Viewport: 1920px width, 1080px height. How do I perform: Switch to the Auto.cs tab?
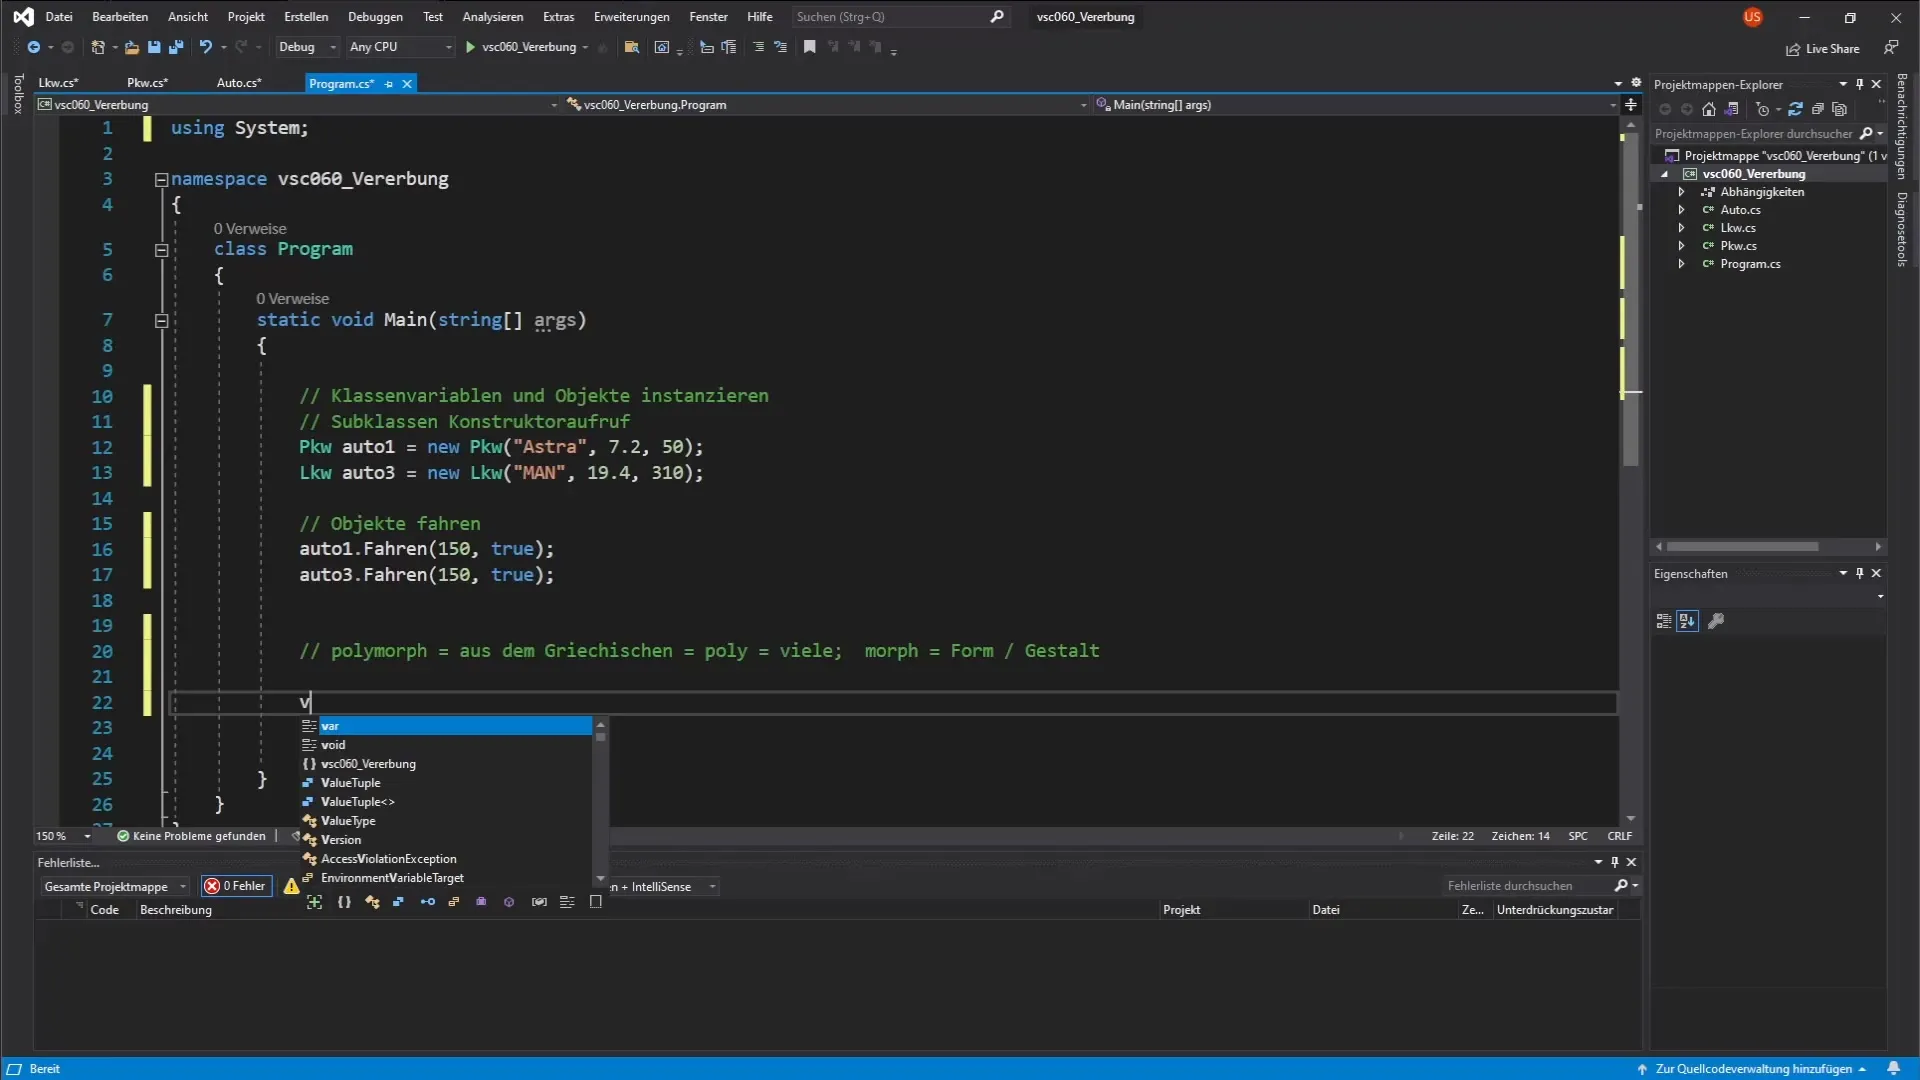pyautogui.click(x=239, y=83)
